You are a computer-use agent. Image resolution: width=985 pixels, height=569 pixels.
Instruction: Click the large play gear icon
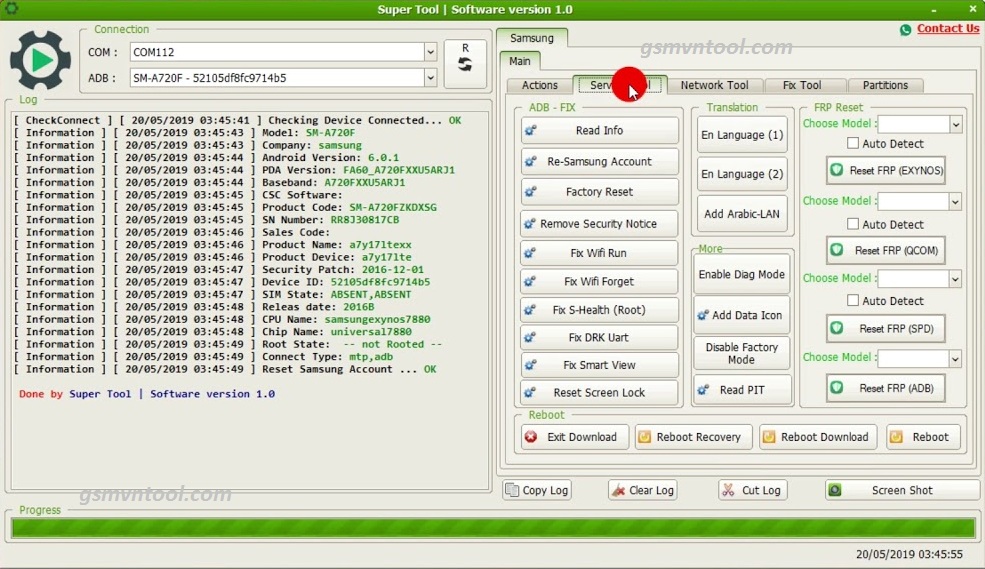click(40, 61)
